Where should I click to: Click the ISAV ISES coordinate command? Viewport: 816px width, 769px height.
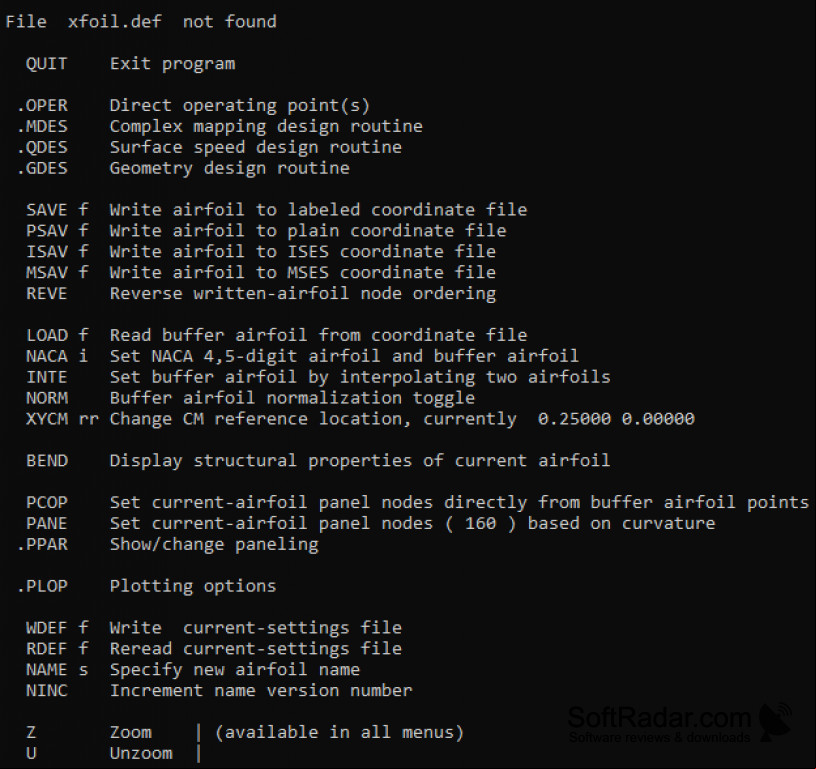click(261, 252)
